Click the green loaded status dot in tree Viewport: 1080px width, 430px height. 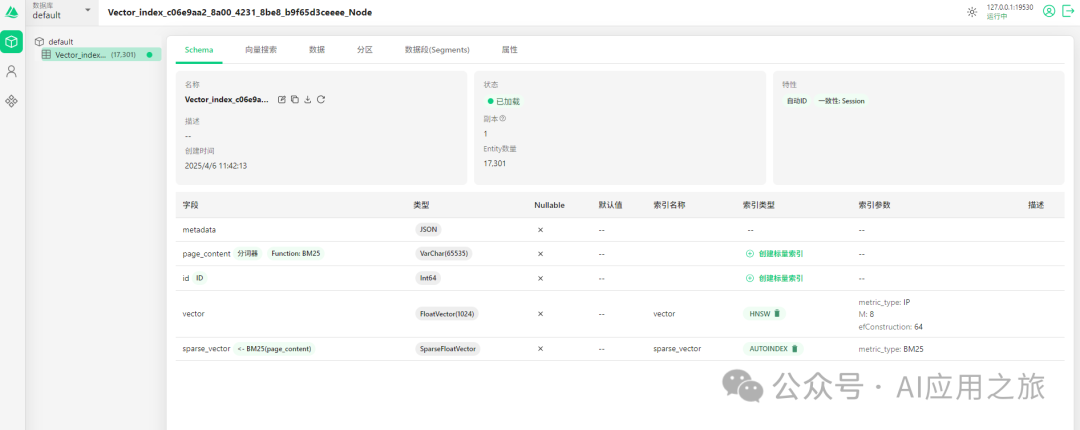(x=149, y=54)
